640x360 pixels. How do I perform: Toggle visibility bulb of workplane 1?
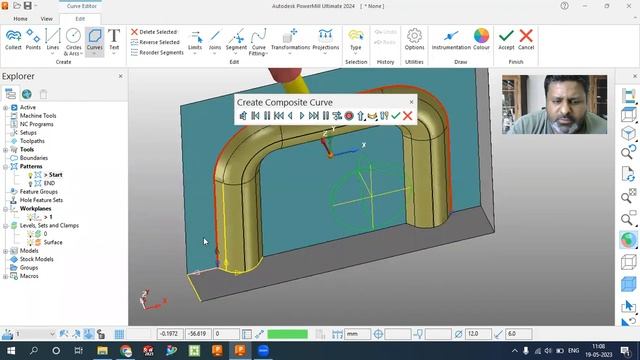[30, 217]
